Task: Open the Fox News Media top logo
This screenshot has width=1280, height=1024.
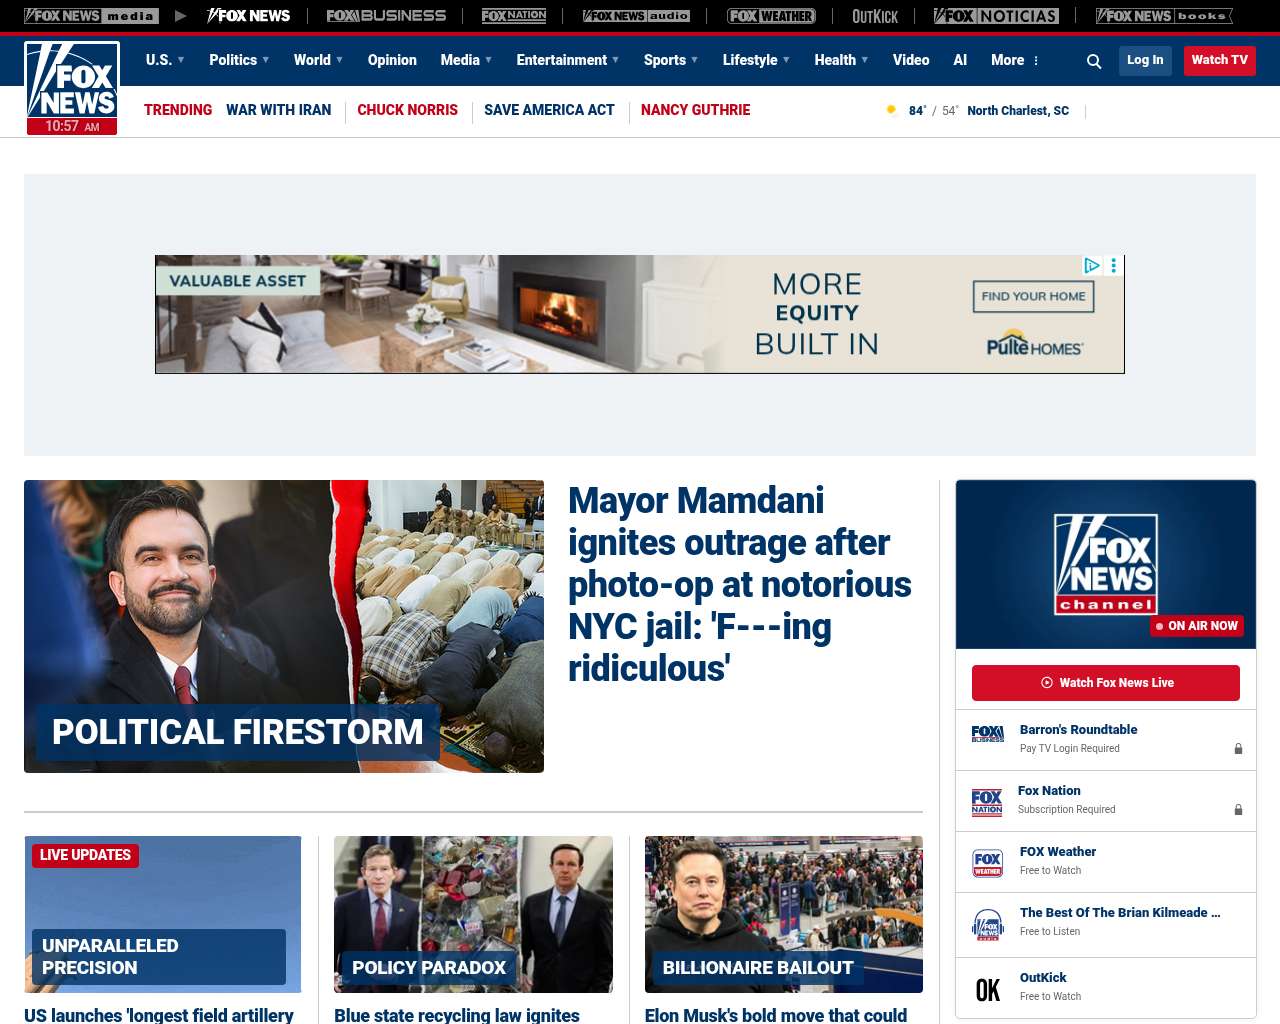Action: [x=91, y=16]
